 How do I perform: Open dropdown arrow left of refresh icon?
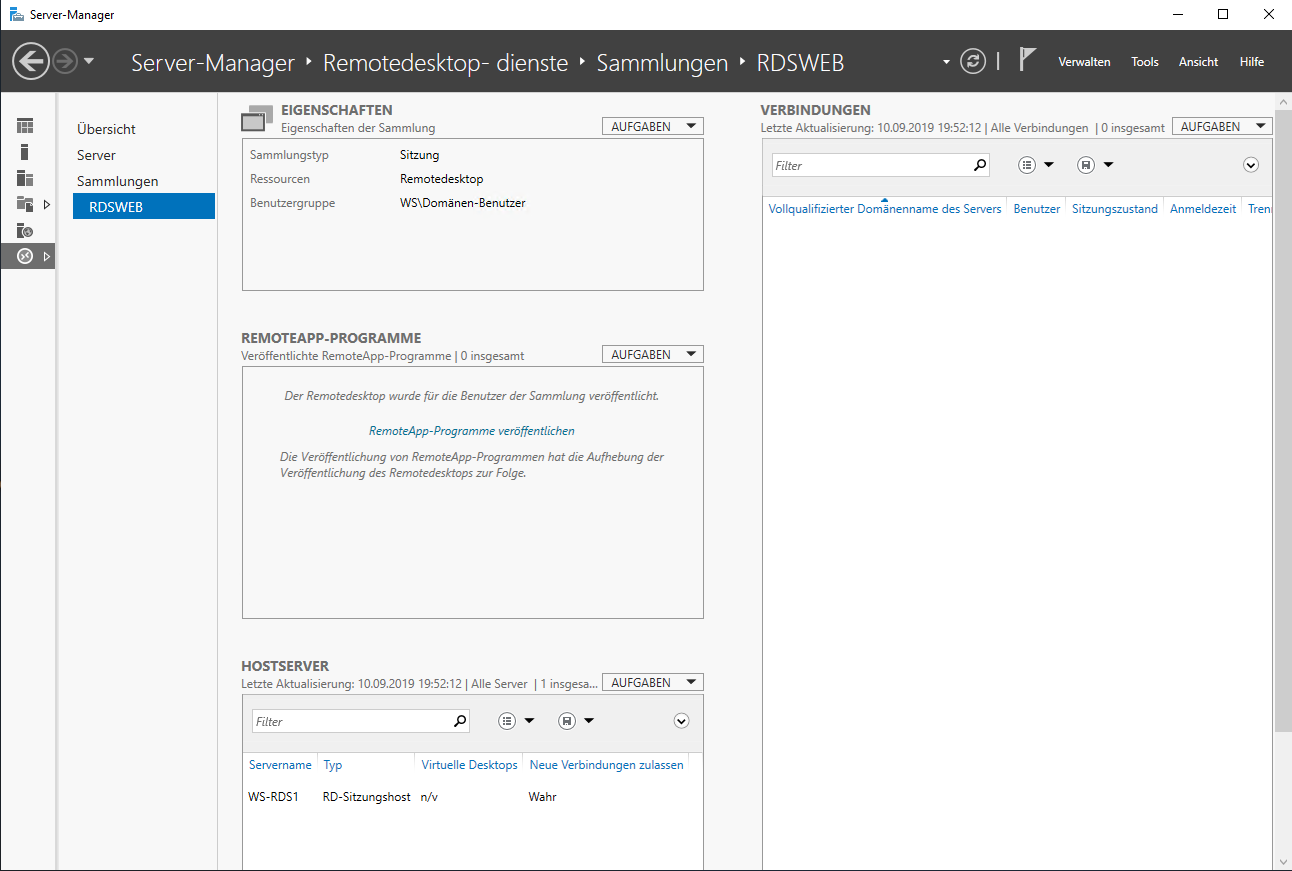click(946, 62)
